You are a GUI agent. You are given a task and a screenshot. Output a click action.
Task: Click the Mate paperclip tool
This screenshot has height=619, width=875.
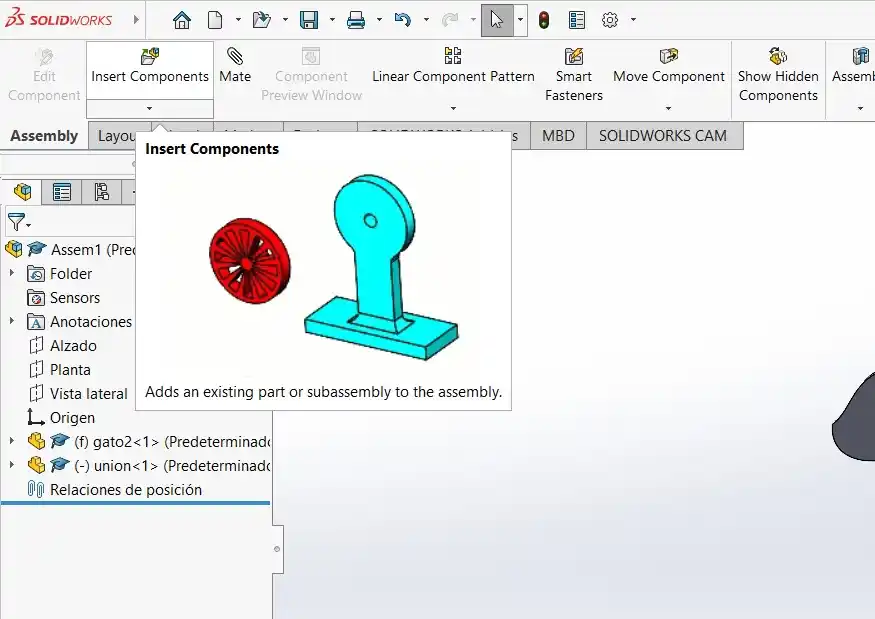[235, 66]
